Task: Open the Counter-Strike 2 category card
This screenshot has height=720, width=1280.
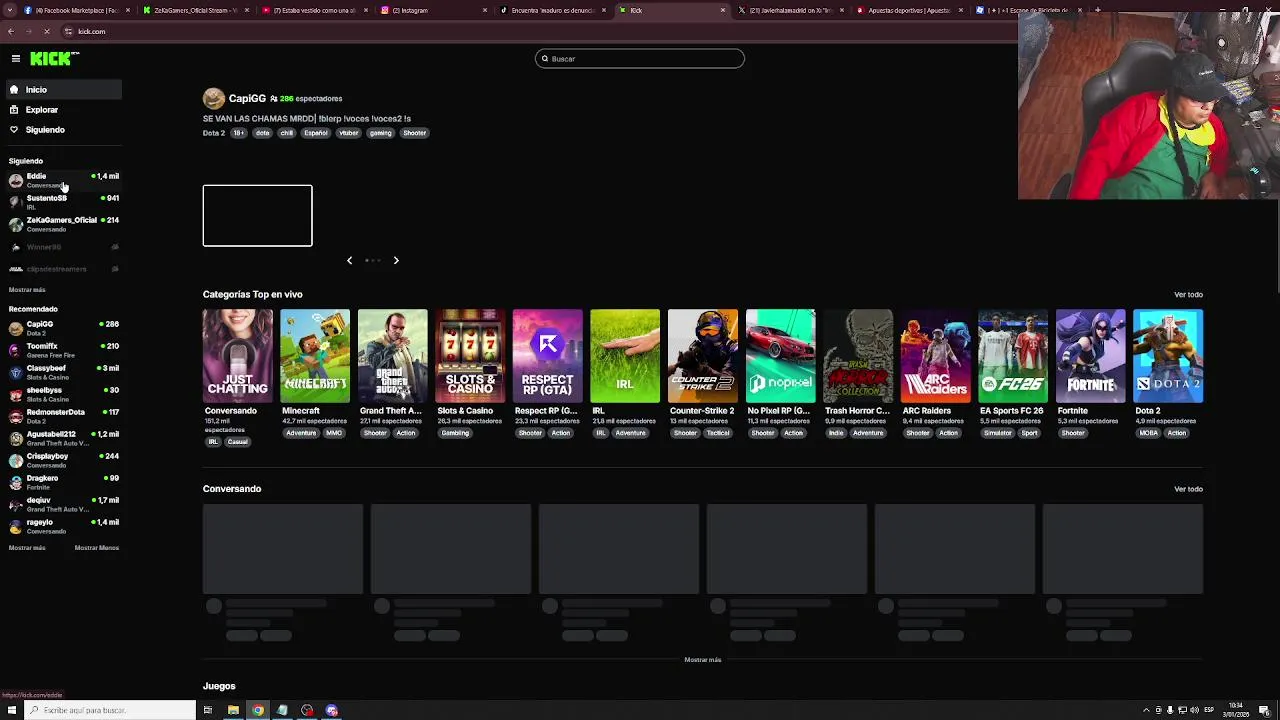Action: click(x=702, y=356)
